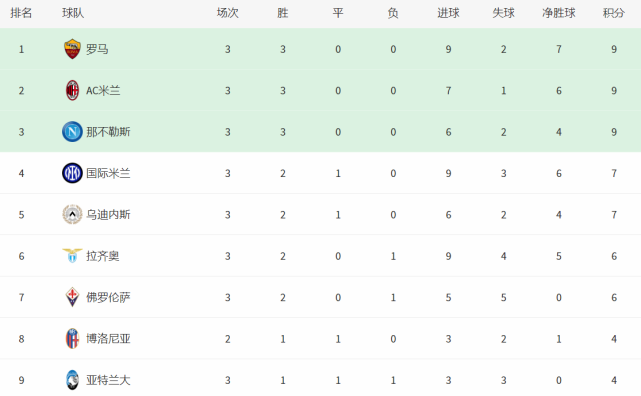
Task: Open the 拉齐奥 team name
Action: coord(103,256)
